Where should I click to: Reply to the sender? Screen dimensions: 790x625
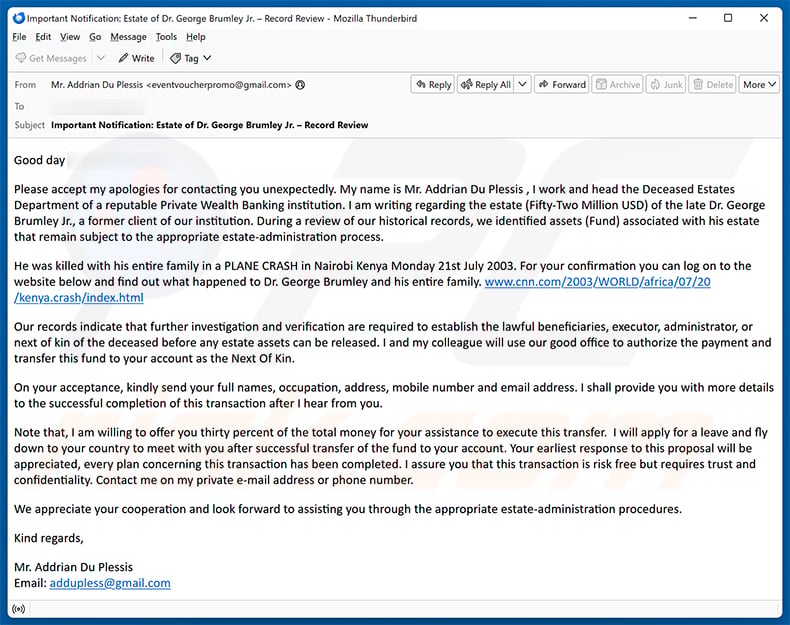pos(433,85)
